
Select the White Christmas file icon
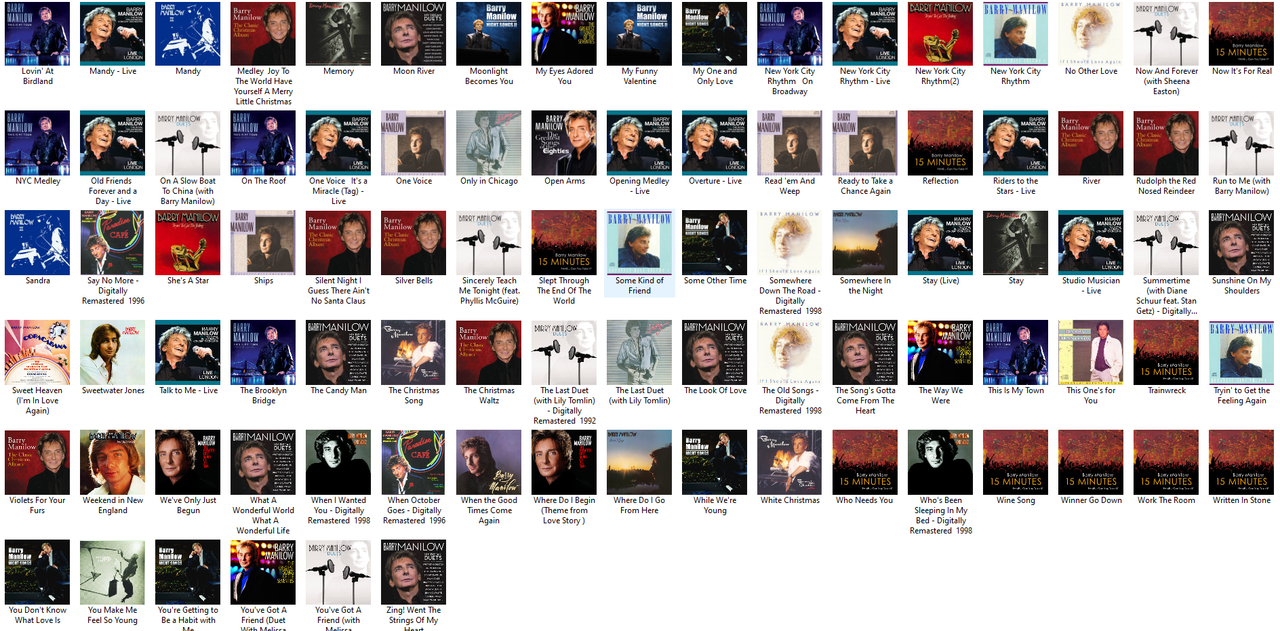tap(790, 463)
